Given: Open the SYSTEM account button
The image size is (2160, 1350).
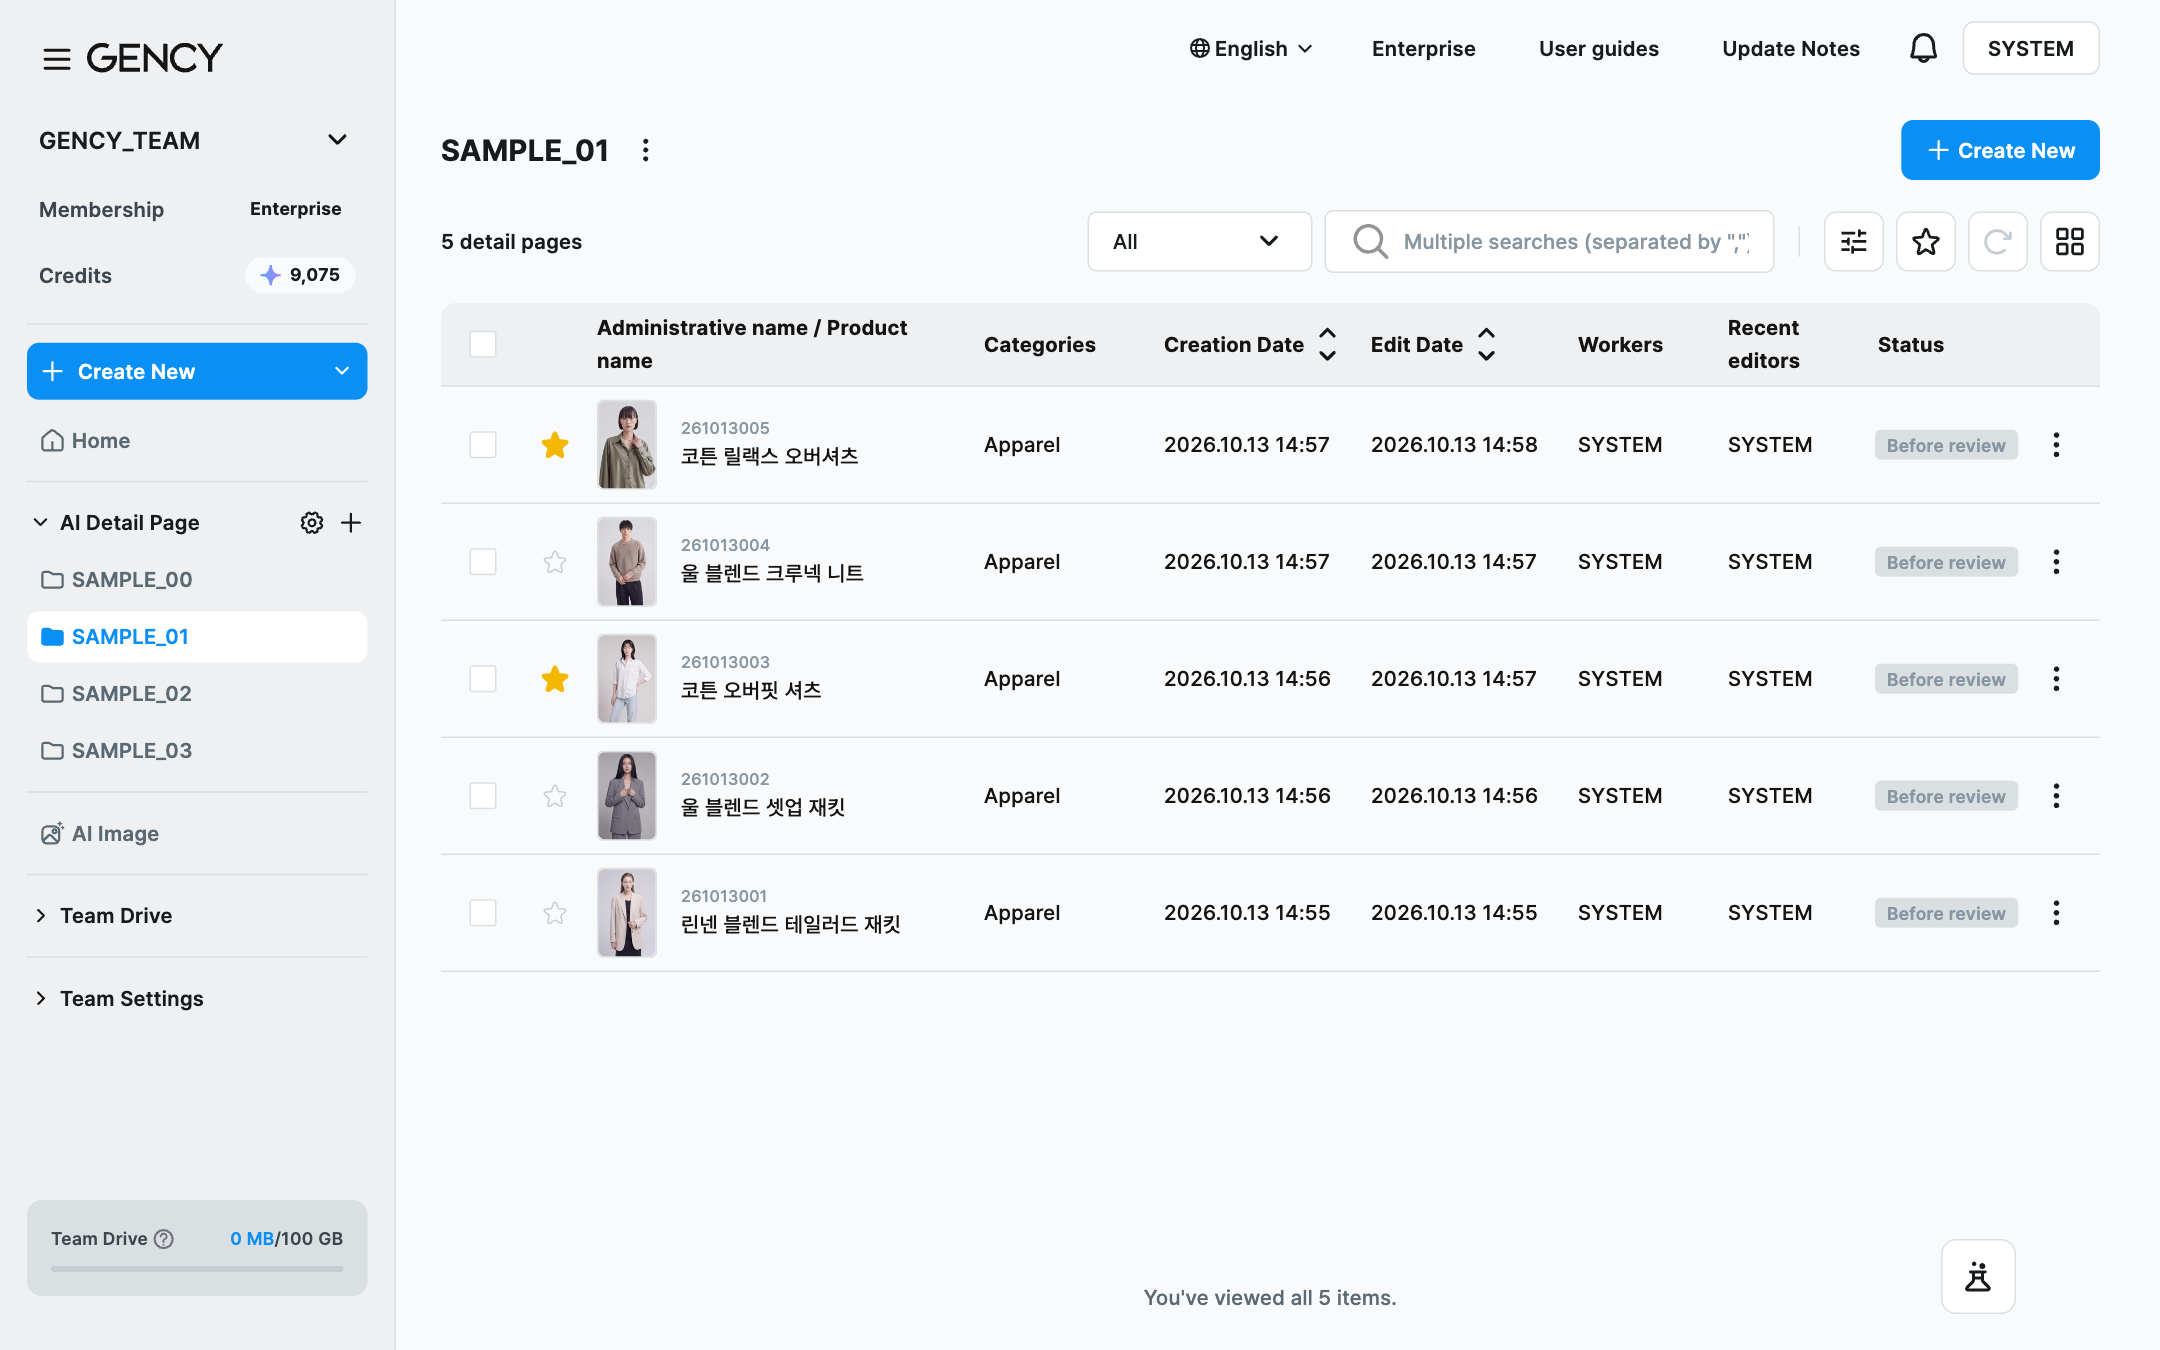Looking at the screenshot, I should [x=2030, y=48].
